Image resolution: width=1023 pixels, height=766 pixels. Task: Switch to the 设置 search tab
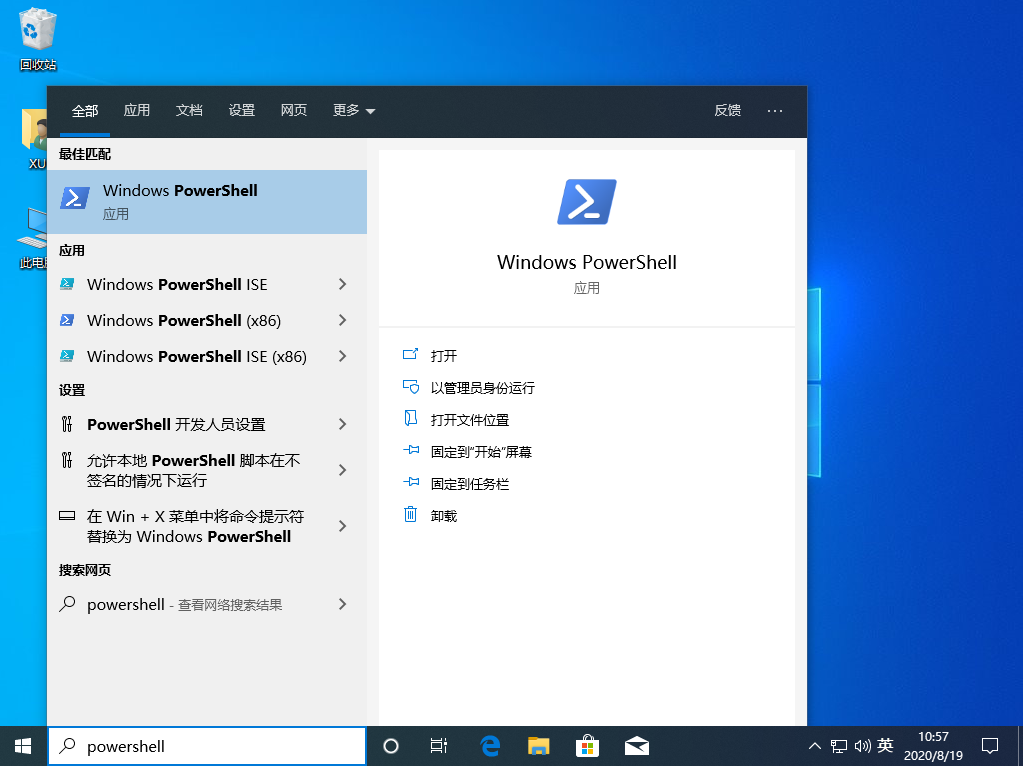click(x=241, y=110)
